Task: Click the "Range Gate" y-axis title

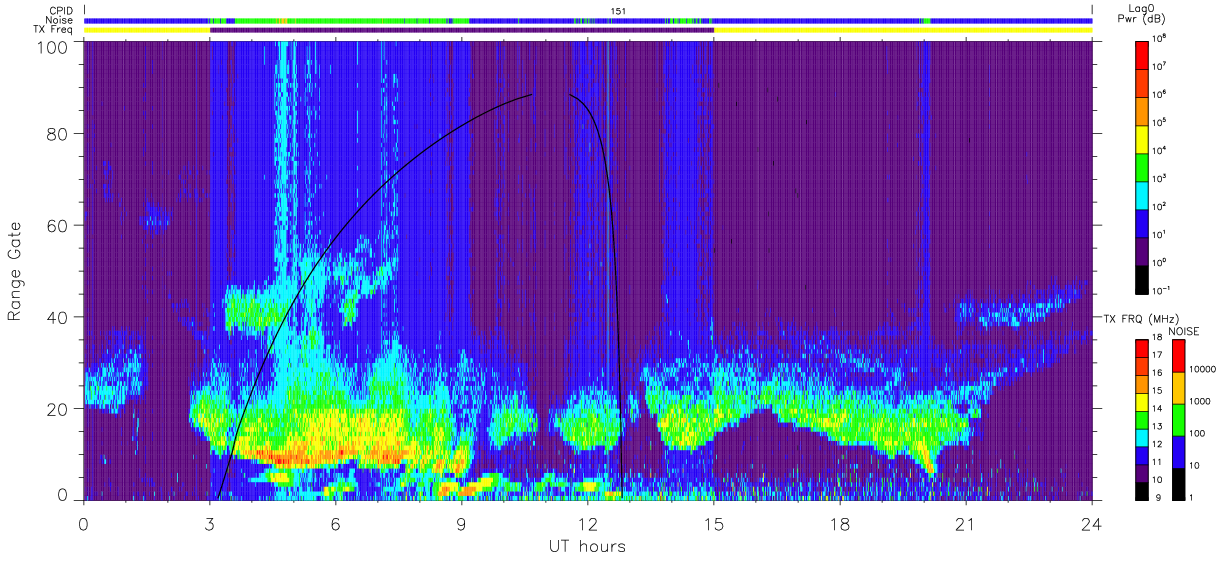Action: click(x=15, y=270)
